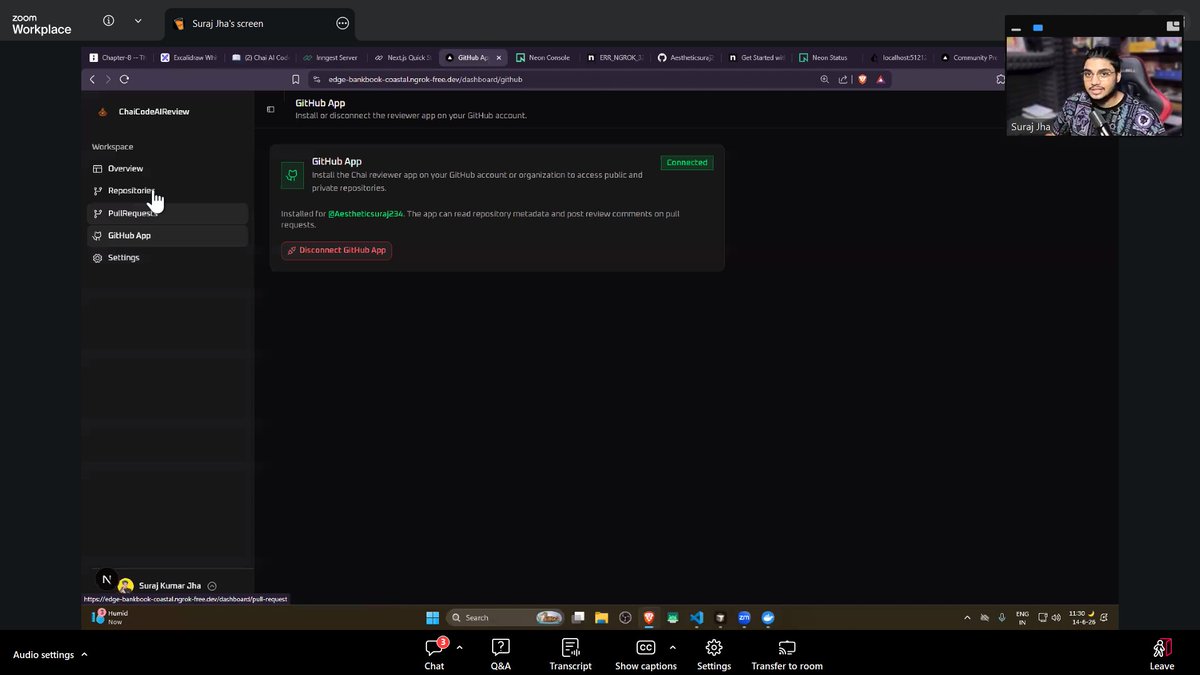1200x675 pixels.
Task: Expand the Chat options arrow
Action: 459,648
